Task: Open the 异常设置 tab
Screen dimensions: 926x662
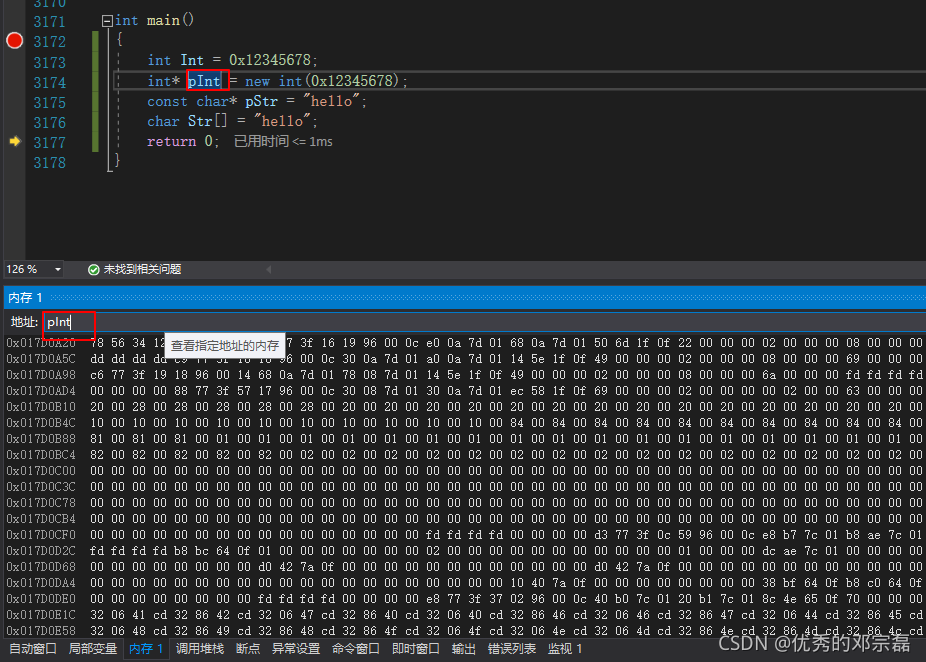Action: 296,649
